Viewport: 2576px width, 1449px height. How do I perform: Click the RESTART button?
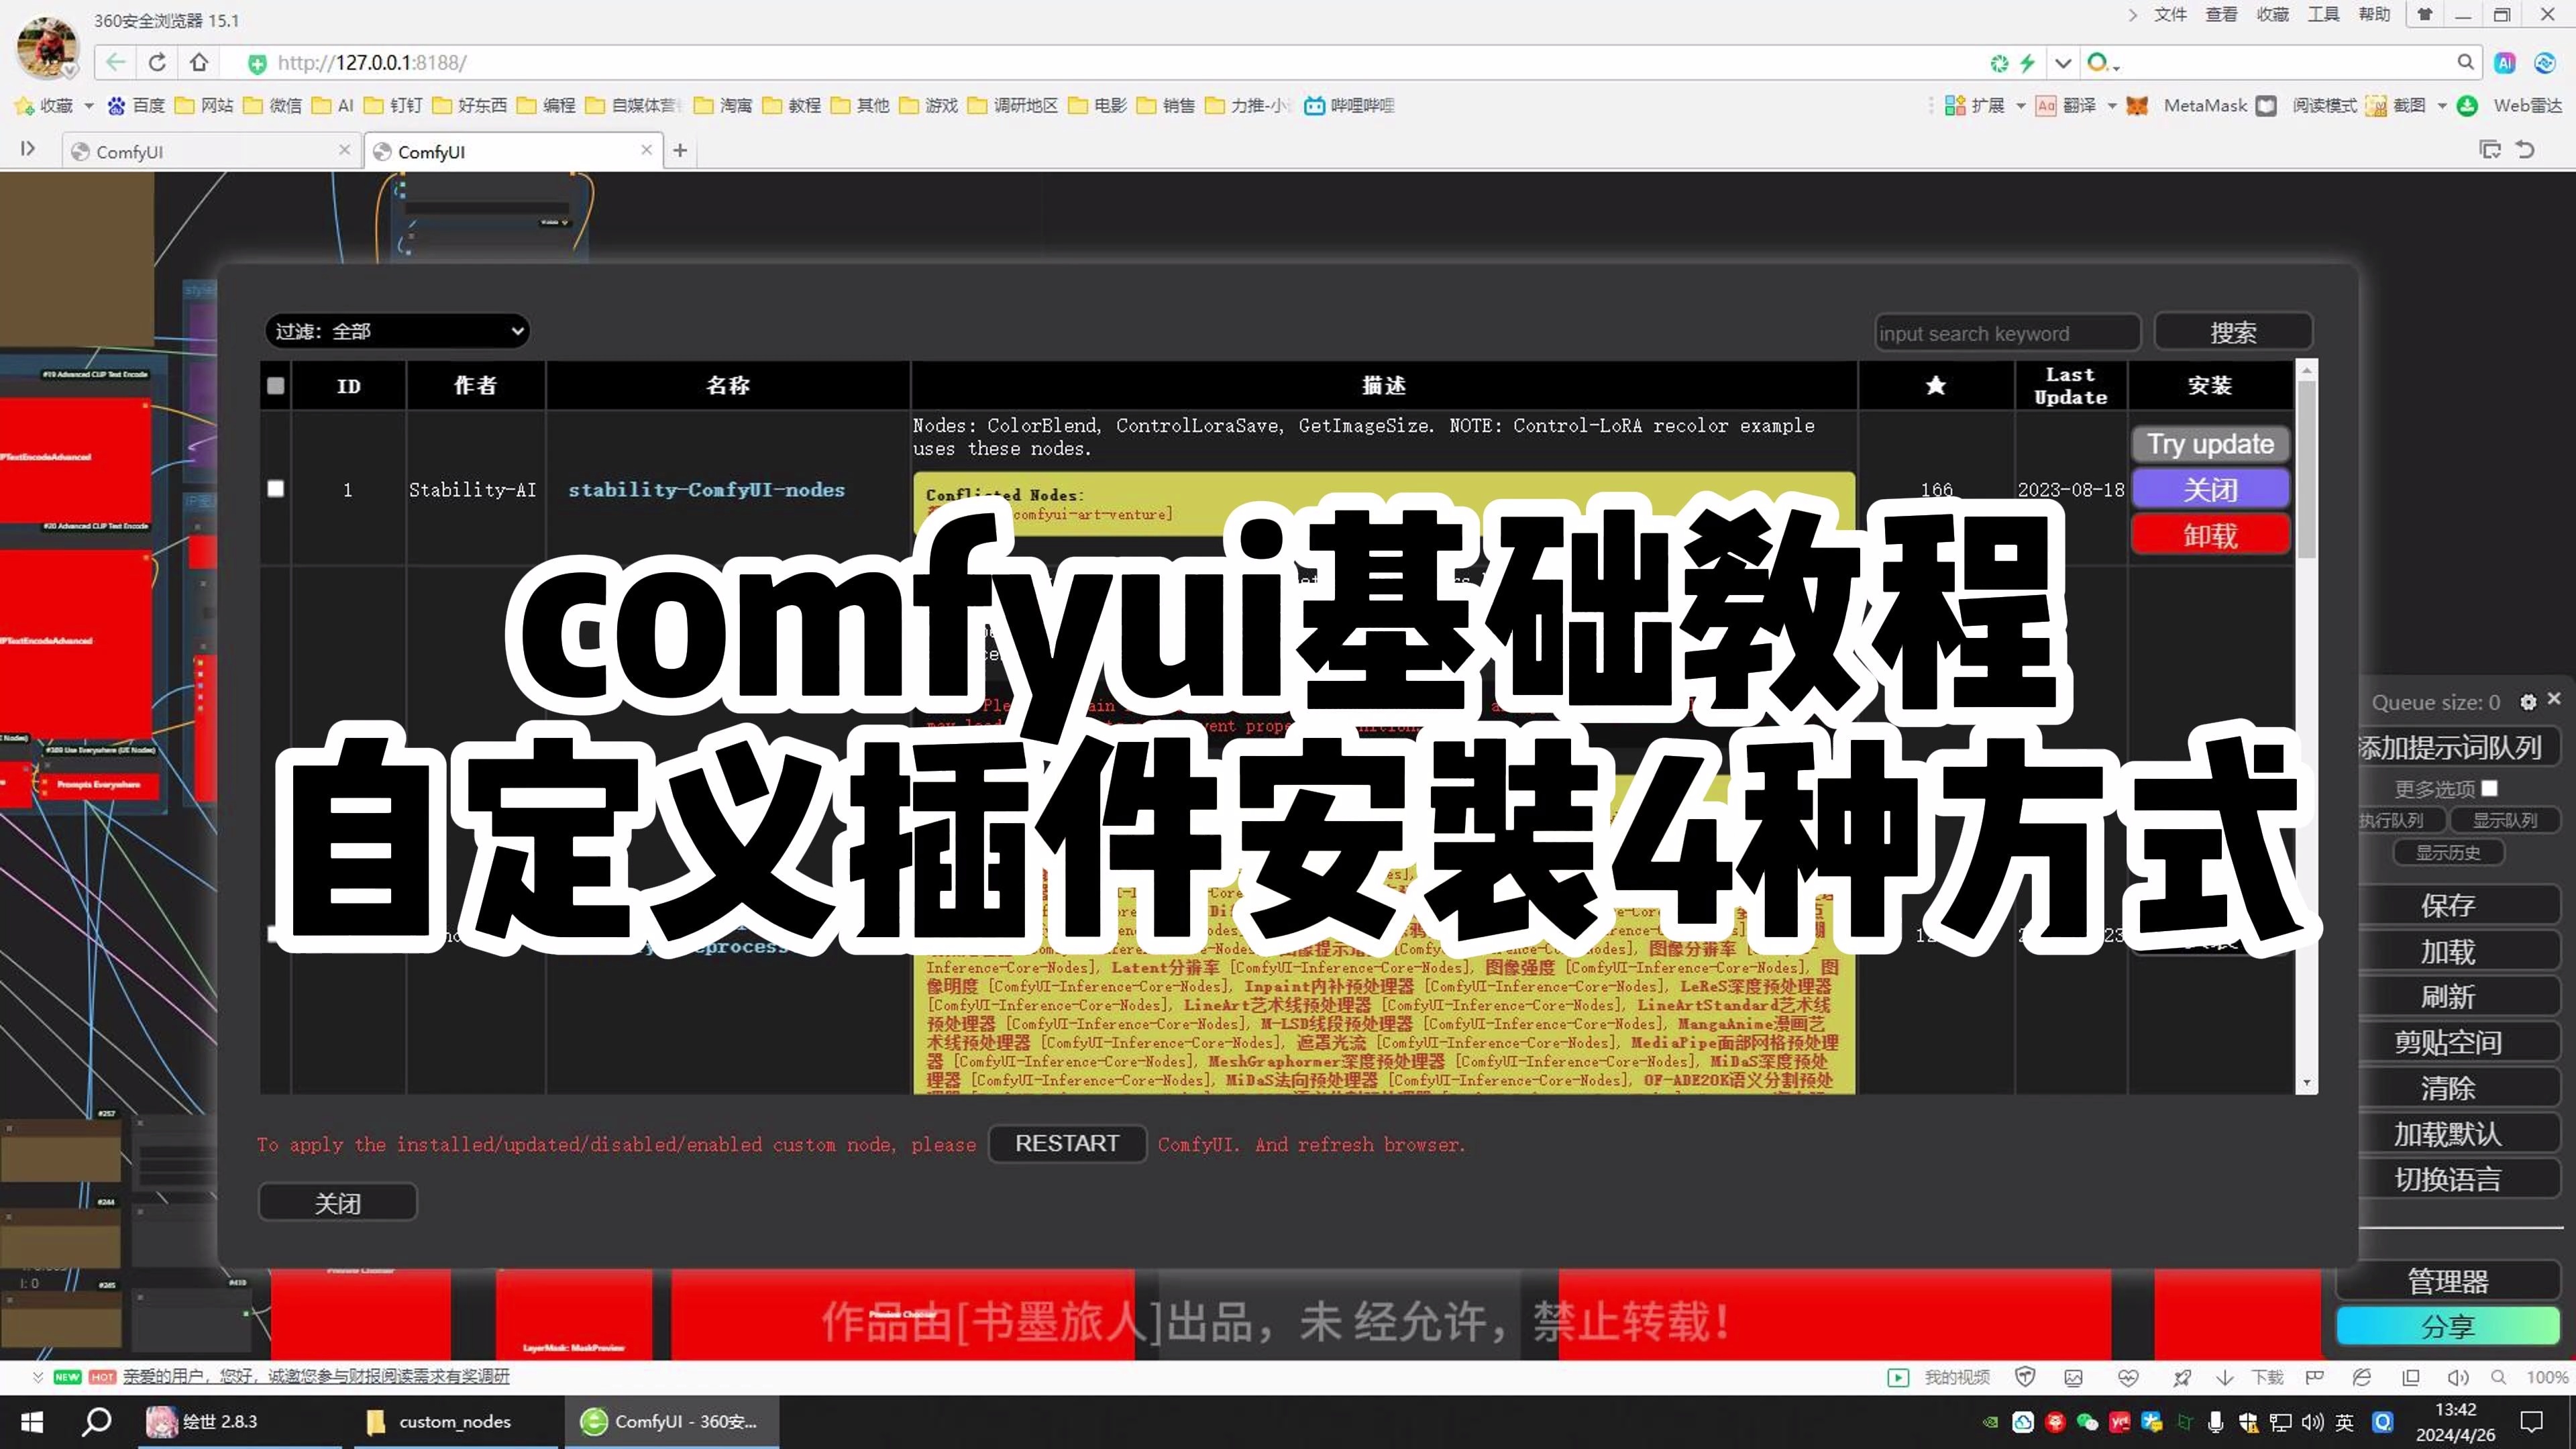pyautogui.click(x=1067, y=1143)
